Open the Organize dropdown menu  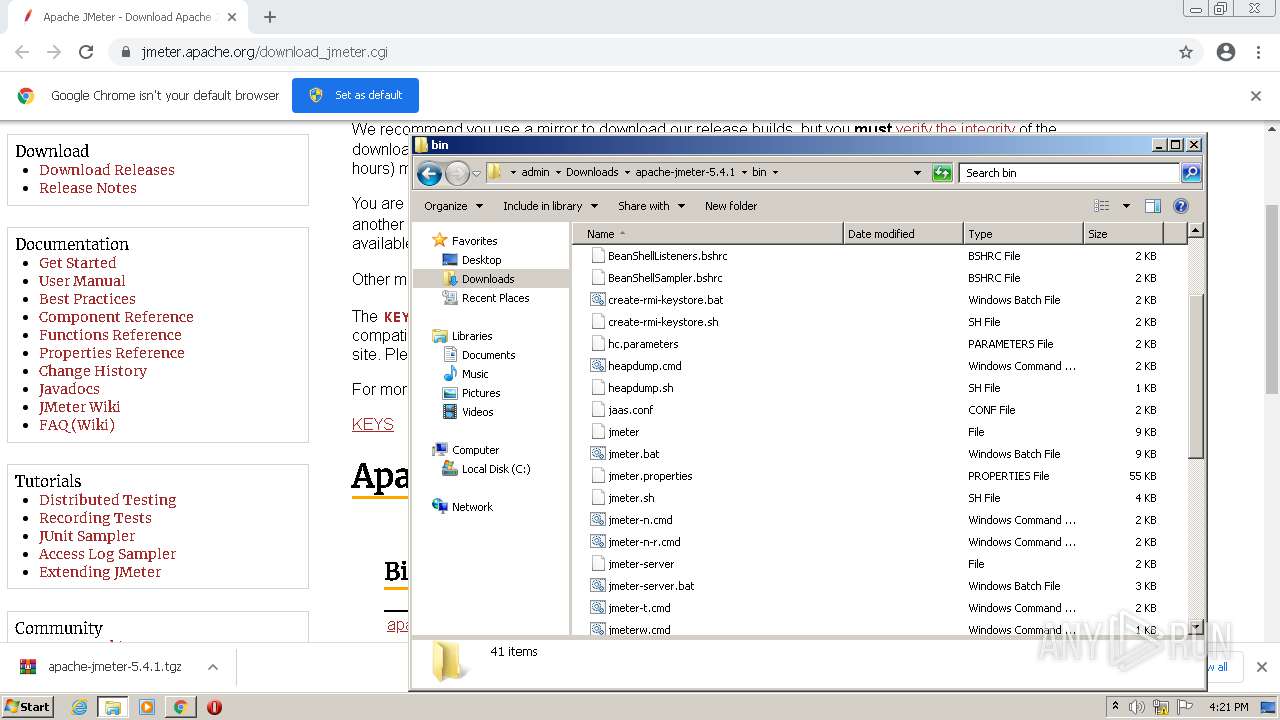coord(453,206)
